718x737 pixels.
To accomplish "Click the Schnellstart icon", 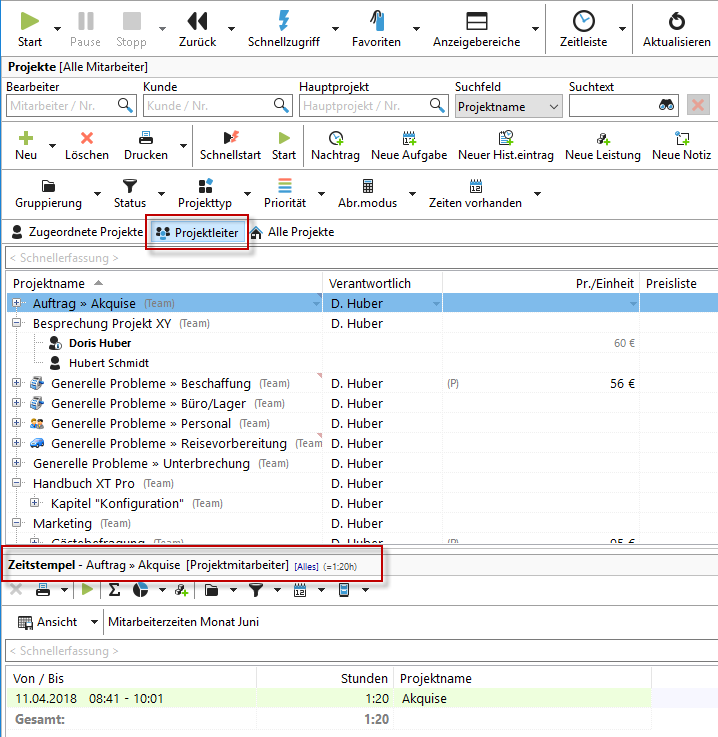I will (x=230, y=139).
